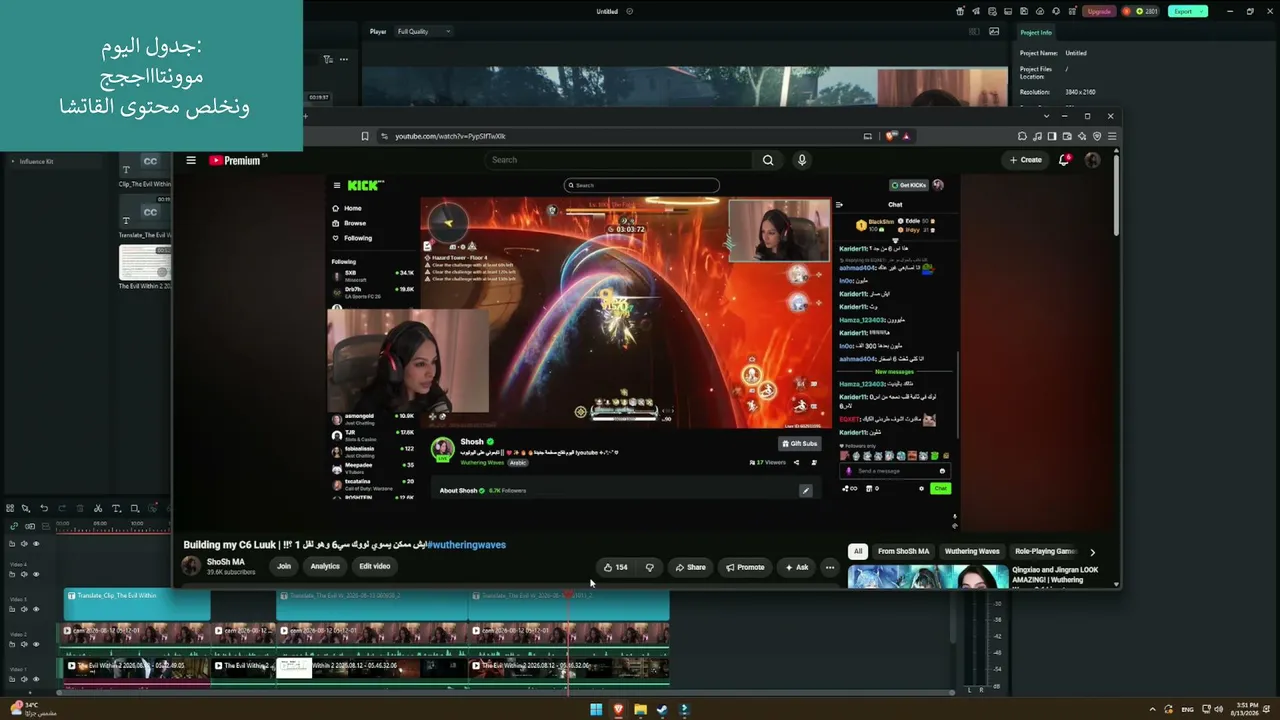Click the dislike thumbs-down button
1280x720 pixels.
pyautogui.click(x=650, y=567)
